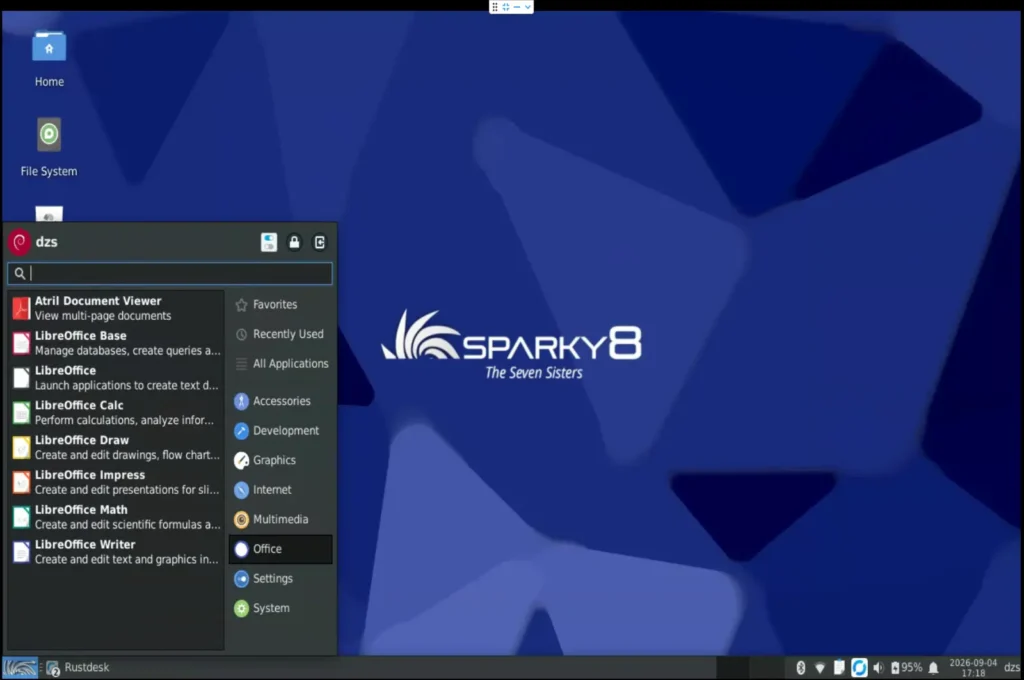Open the LibreOffice start center entry
This screenshot has width=1024, height=680.
pos(116,378)
